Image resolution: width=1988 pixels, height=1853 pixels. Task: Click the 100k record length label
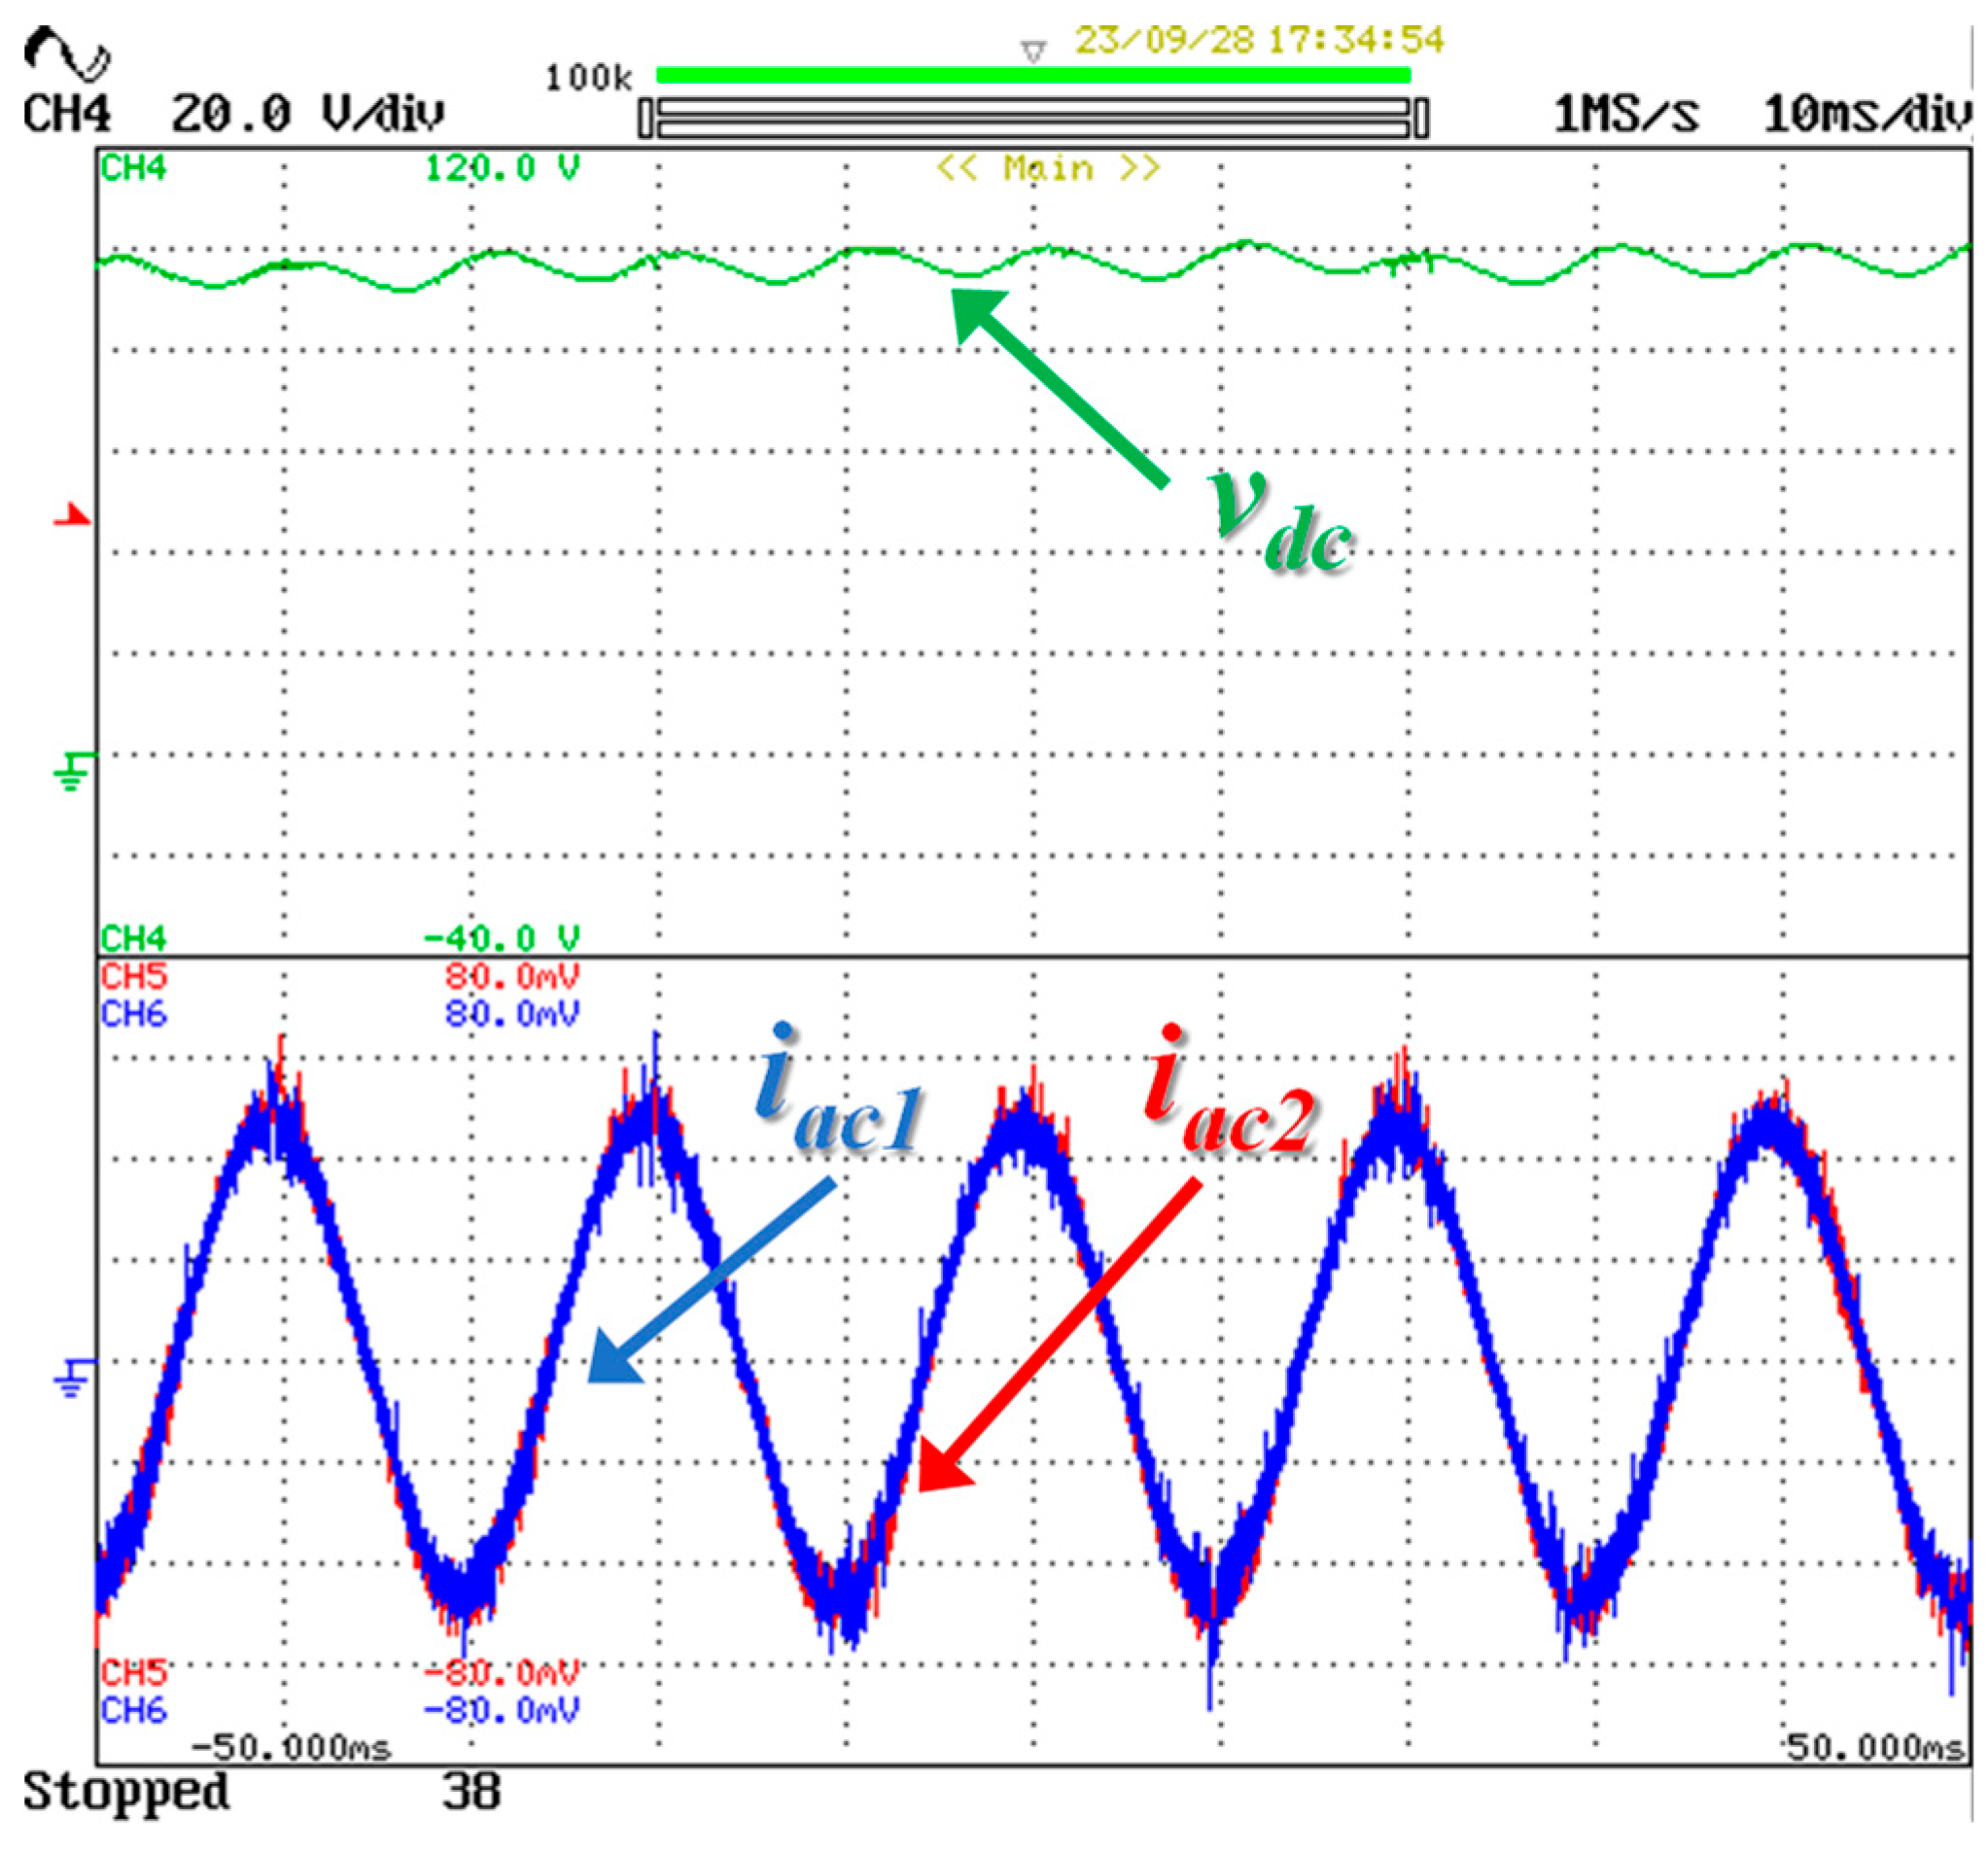(588, 78)
